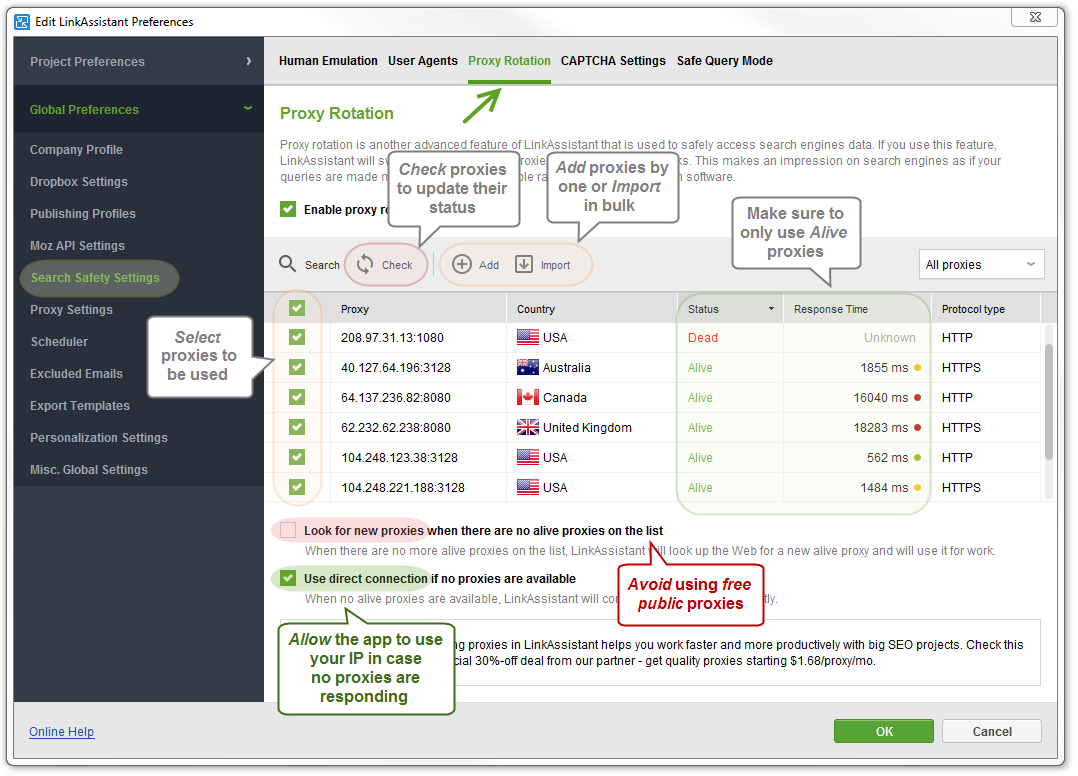Screen dimensions: 1078x776
Task: Open Misc. Global Settings
Action: tap(88, 469)
